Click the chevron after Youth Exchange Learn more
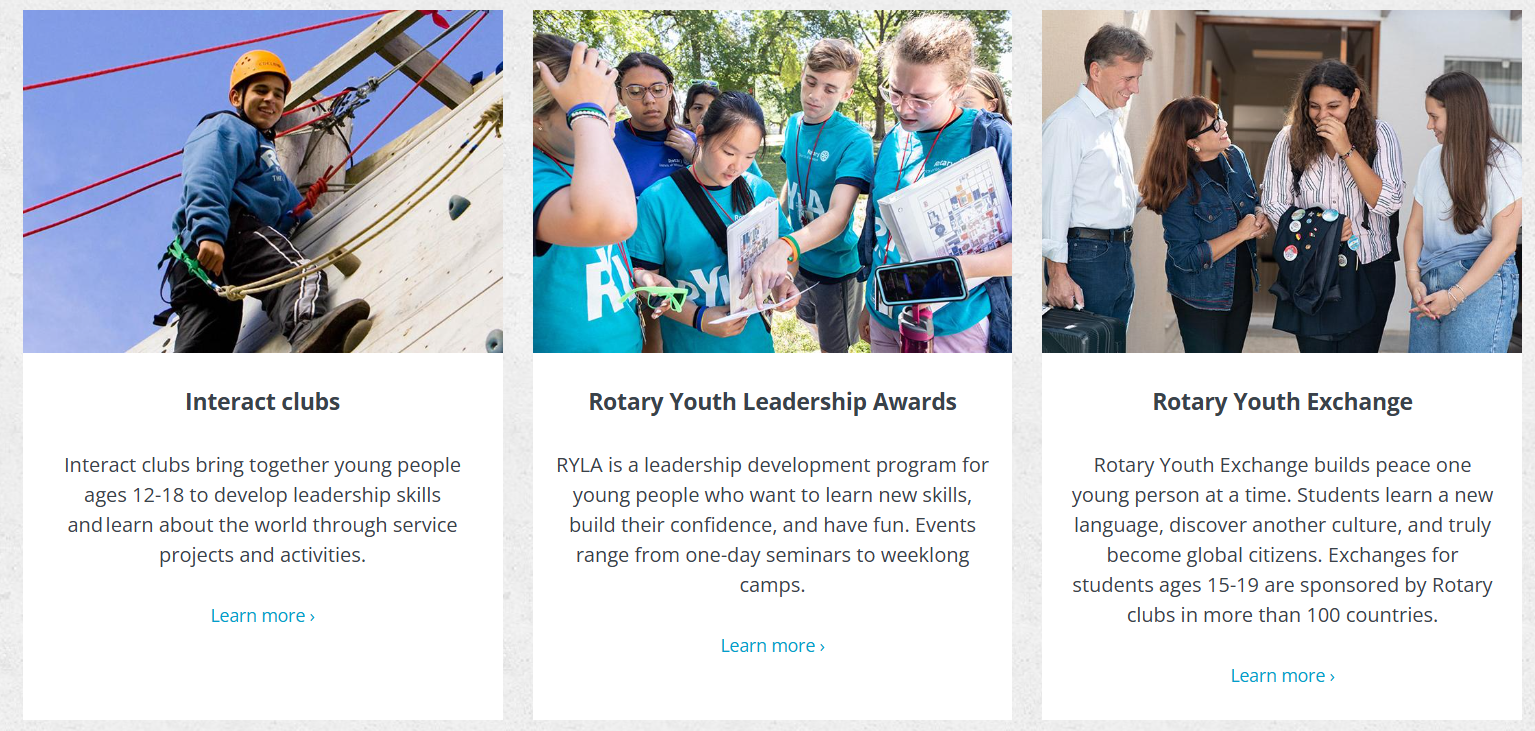Screen dimensions: 1535x731 click(x=1332, y=677)
